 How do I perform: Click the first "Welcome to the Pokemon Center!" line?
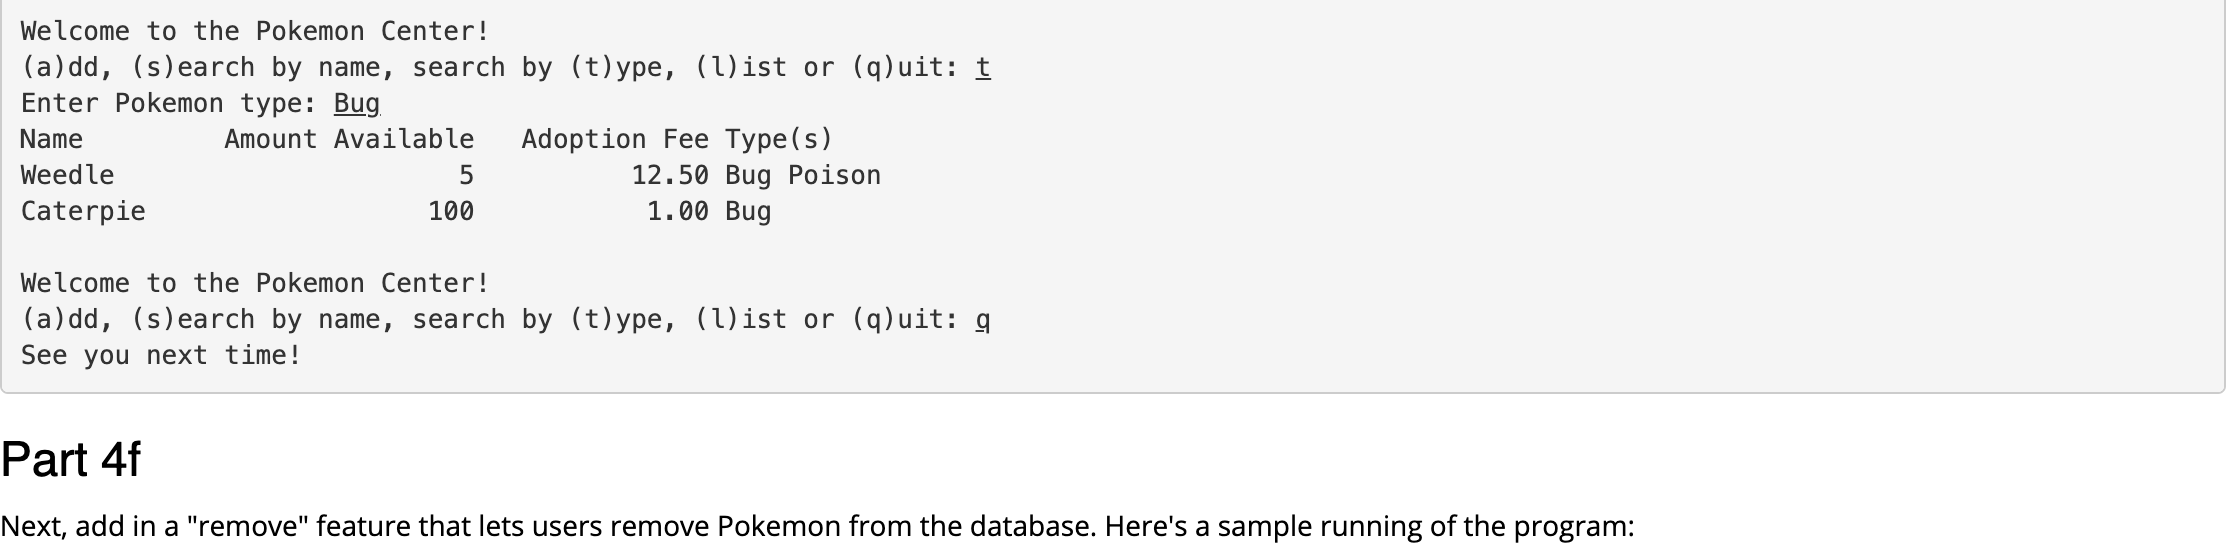click(x=255, y=32)
